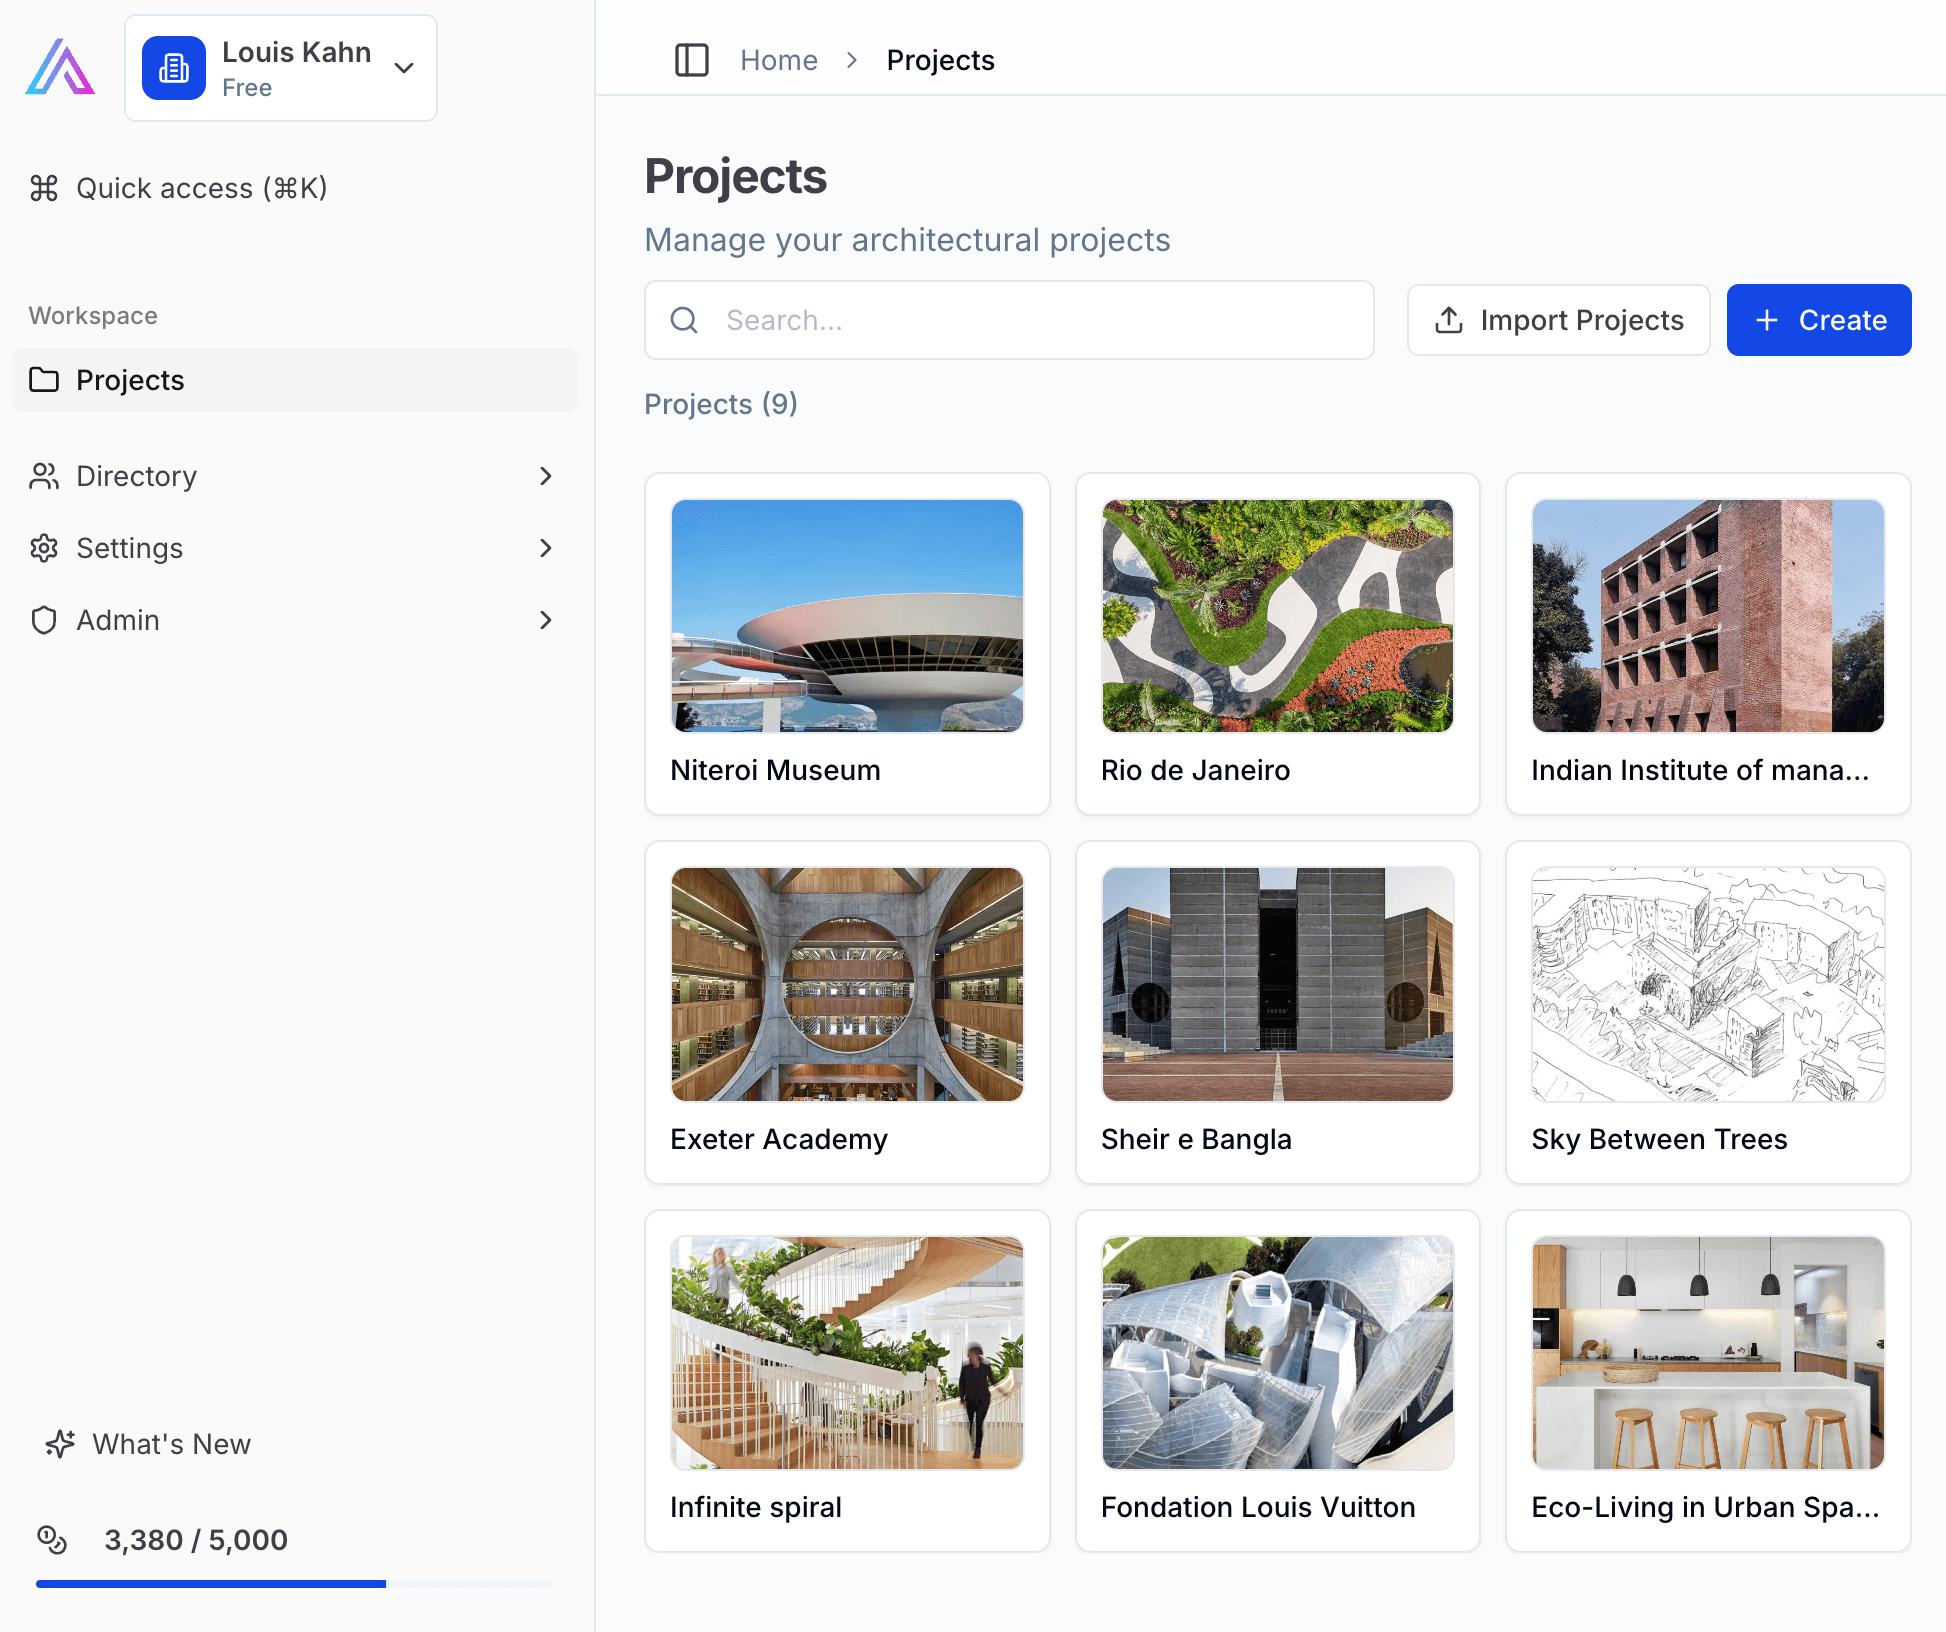Click the Settings gear icon
Screen dimensions: 1946x1632
coord(44,548)
